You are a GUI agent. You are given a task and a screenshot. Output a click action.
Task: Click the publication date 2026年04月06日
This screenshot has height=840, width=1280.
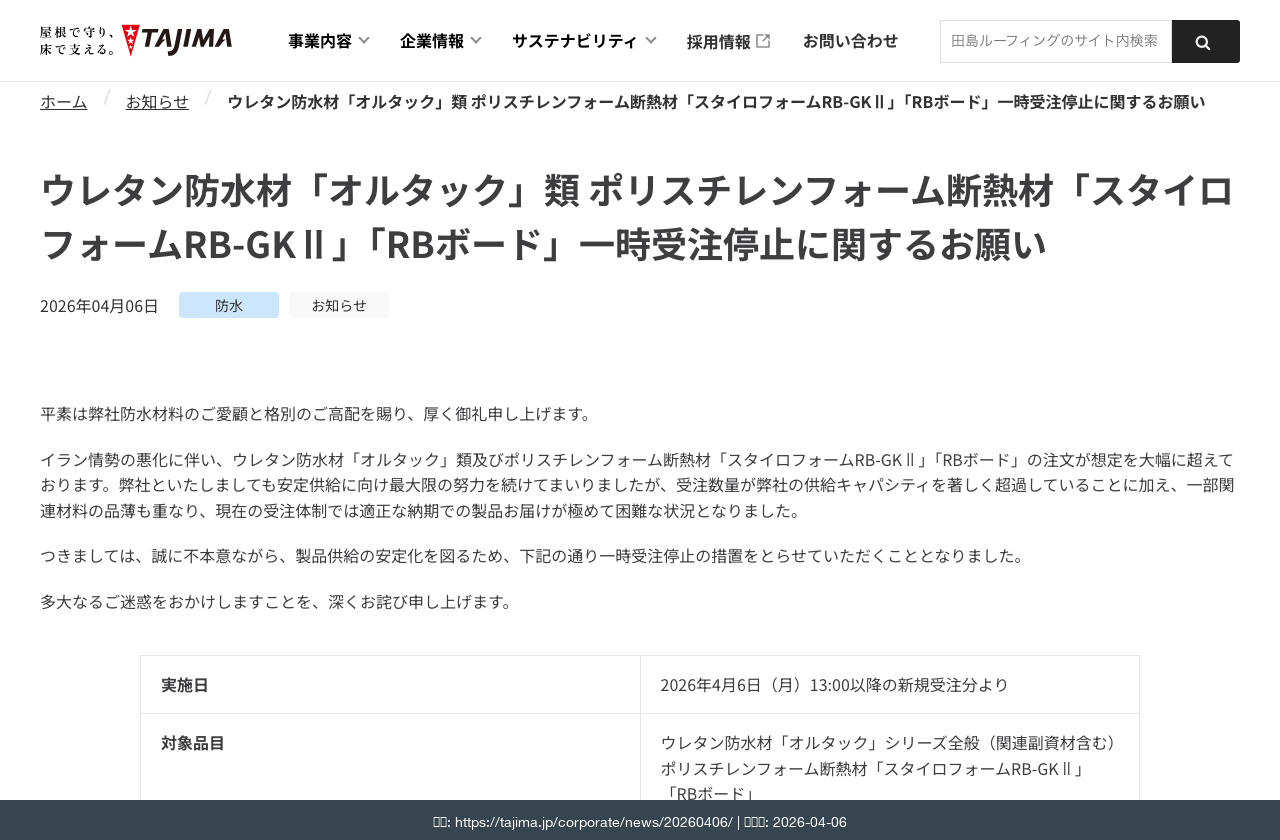click(99, 304)
